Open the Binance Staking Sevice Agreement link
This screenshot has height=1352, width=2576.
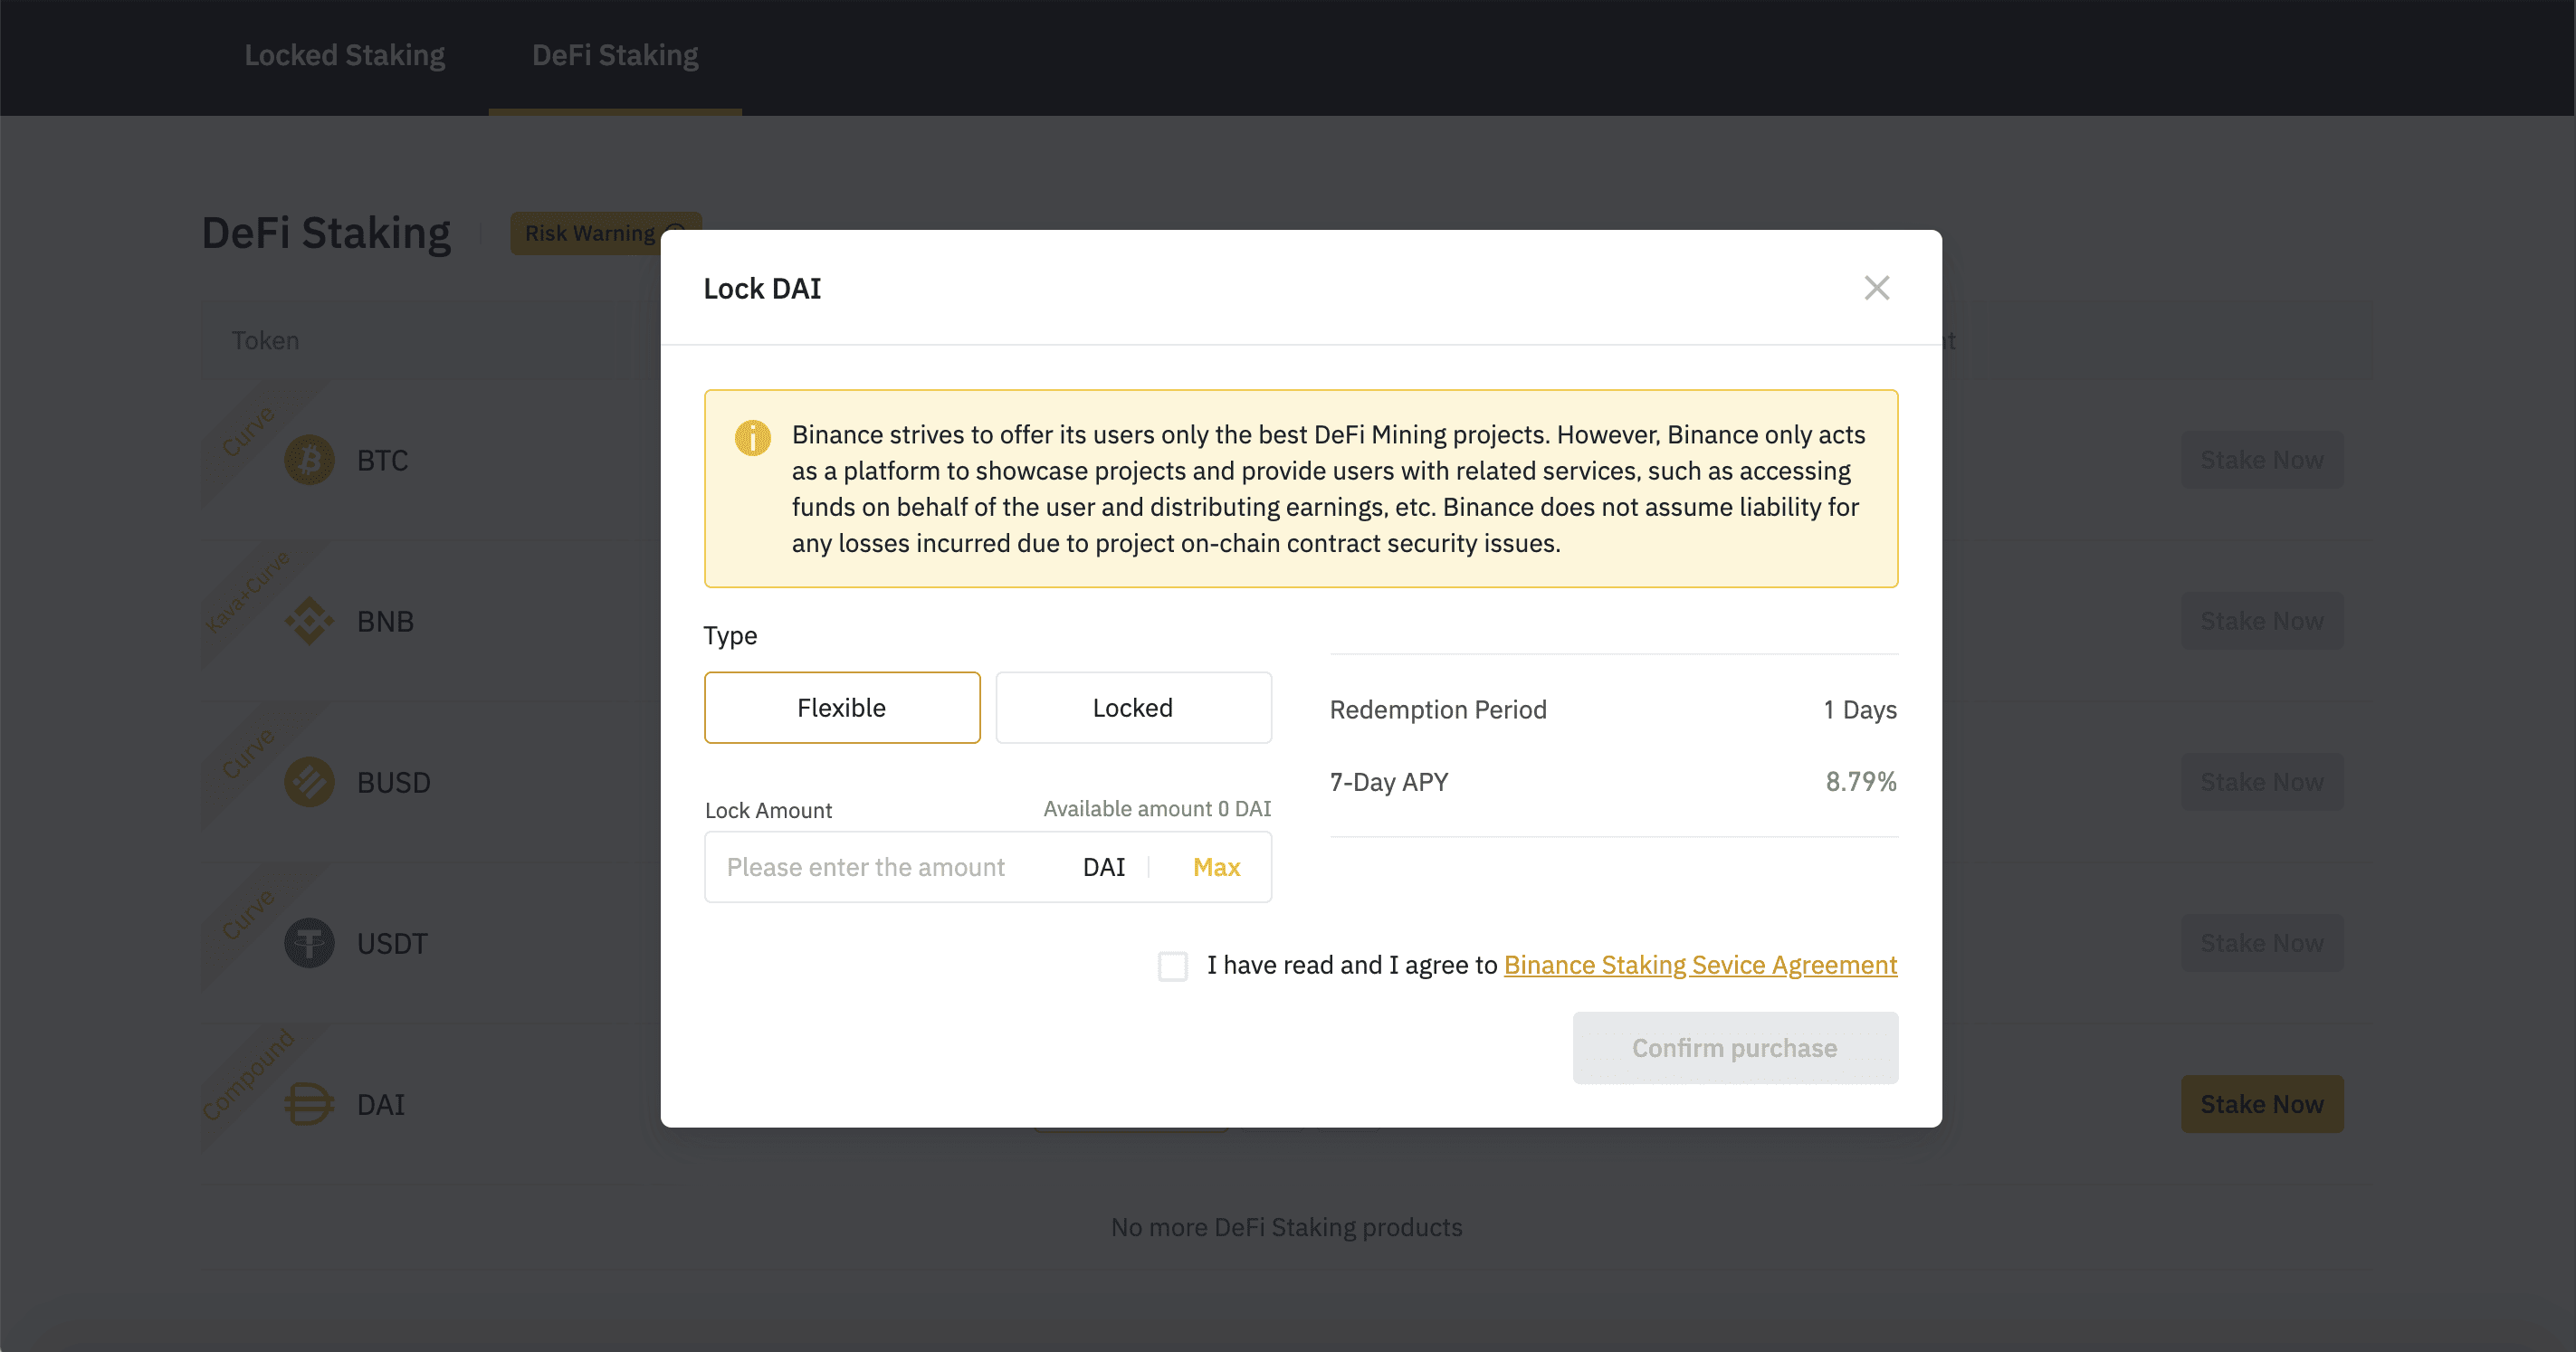coord(1700,965)
